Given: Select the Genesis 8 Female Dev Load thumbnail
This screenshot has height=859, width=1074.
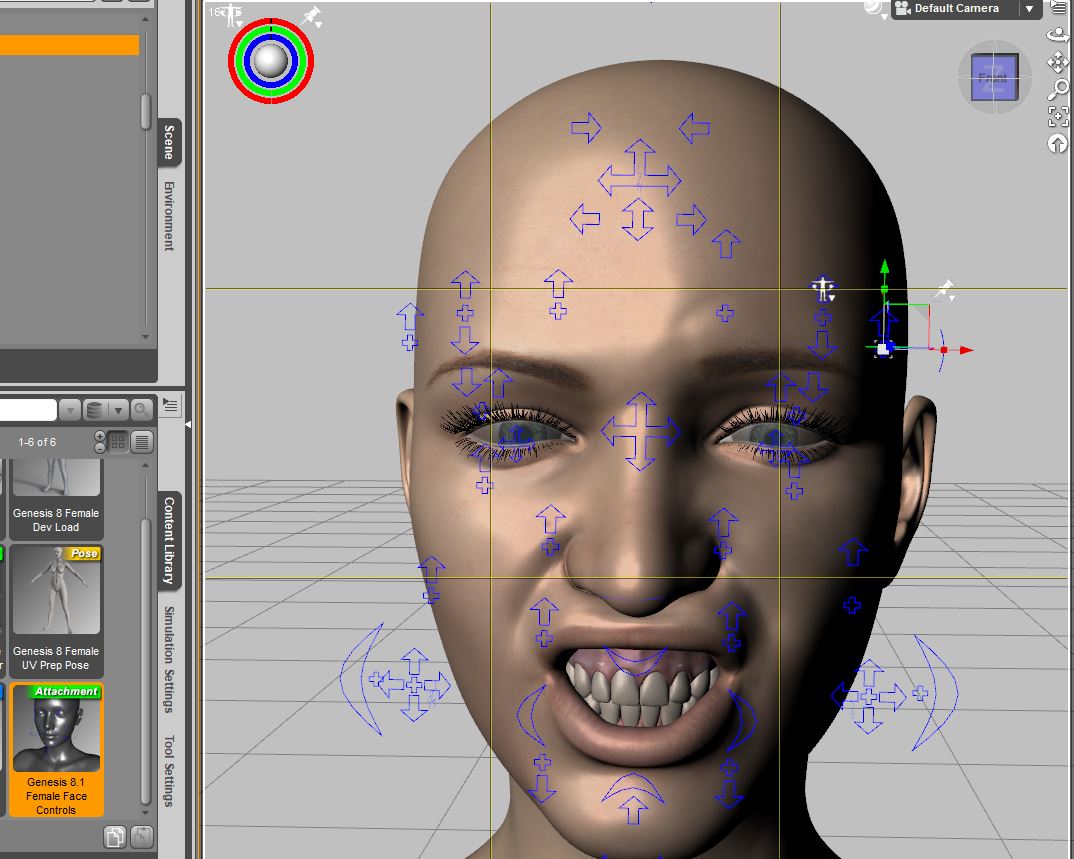Looking at the screenshot, I should [56, 498].
